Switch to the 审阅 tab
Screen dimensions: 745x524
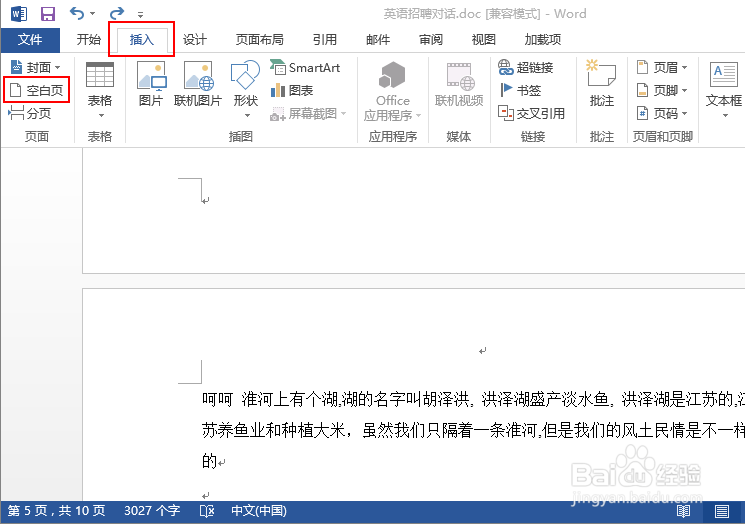point(431,39)
